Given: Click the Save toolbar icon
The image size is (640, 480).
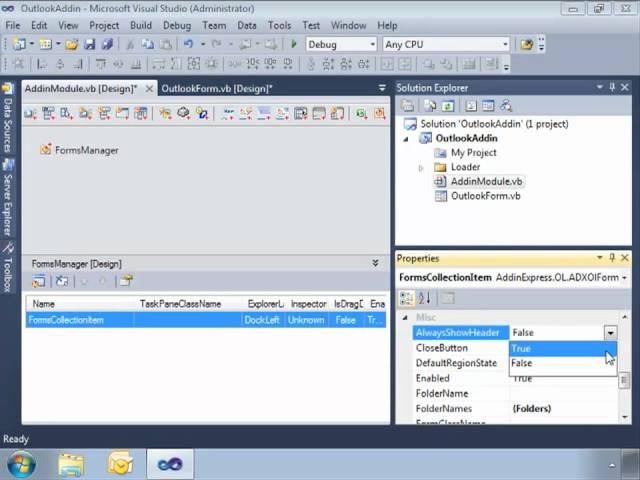Looking at the screenshot, I should click(89, 44).
